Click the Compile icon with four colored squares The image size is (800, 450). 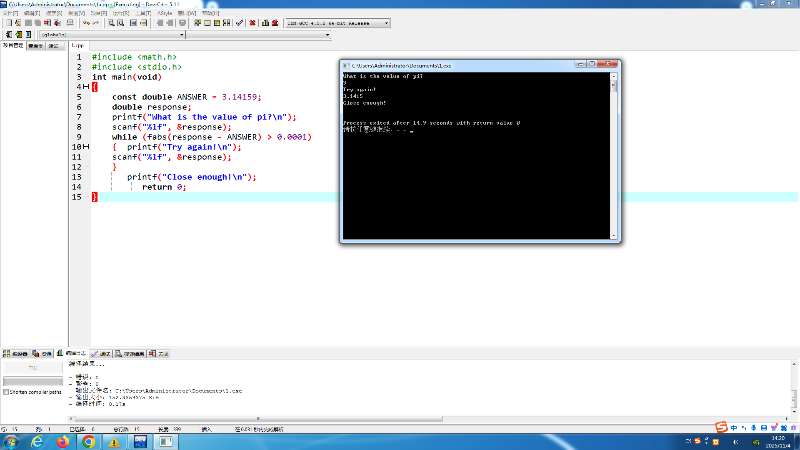click(196, 23)
